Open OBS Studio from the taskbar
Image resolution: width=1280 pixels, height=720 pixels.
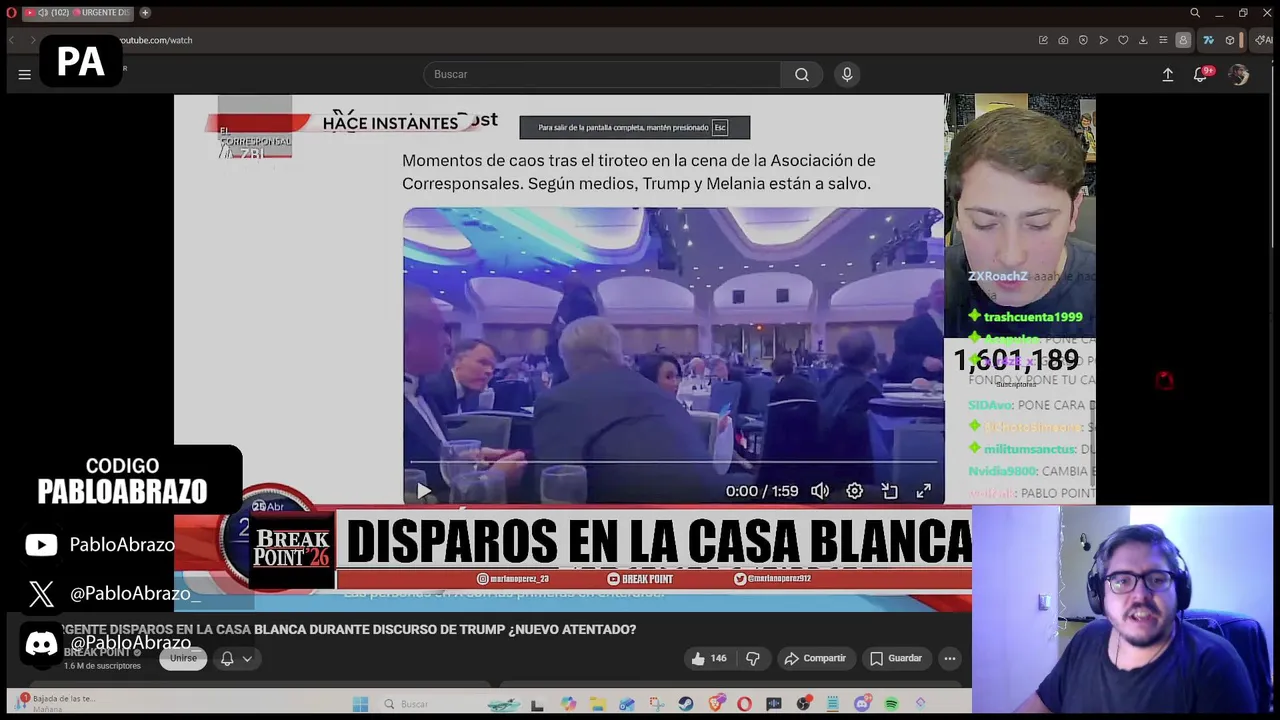pyautogui.click(x=804, y=704)
